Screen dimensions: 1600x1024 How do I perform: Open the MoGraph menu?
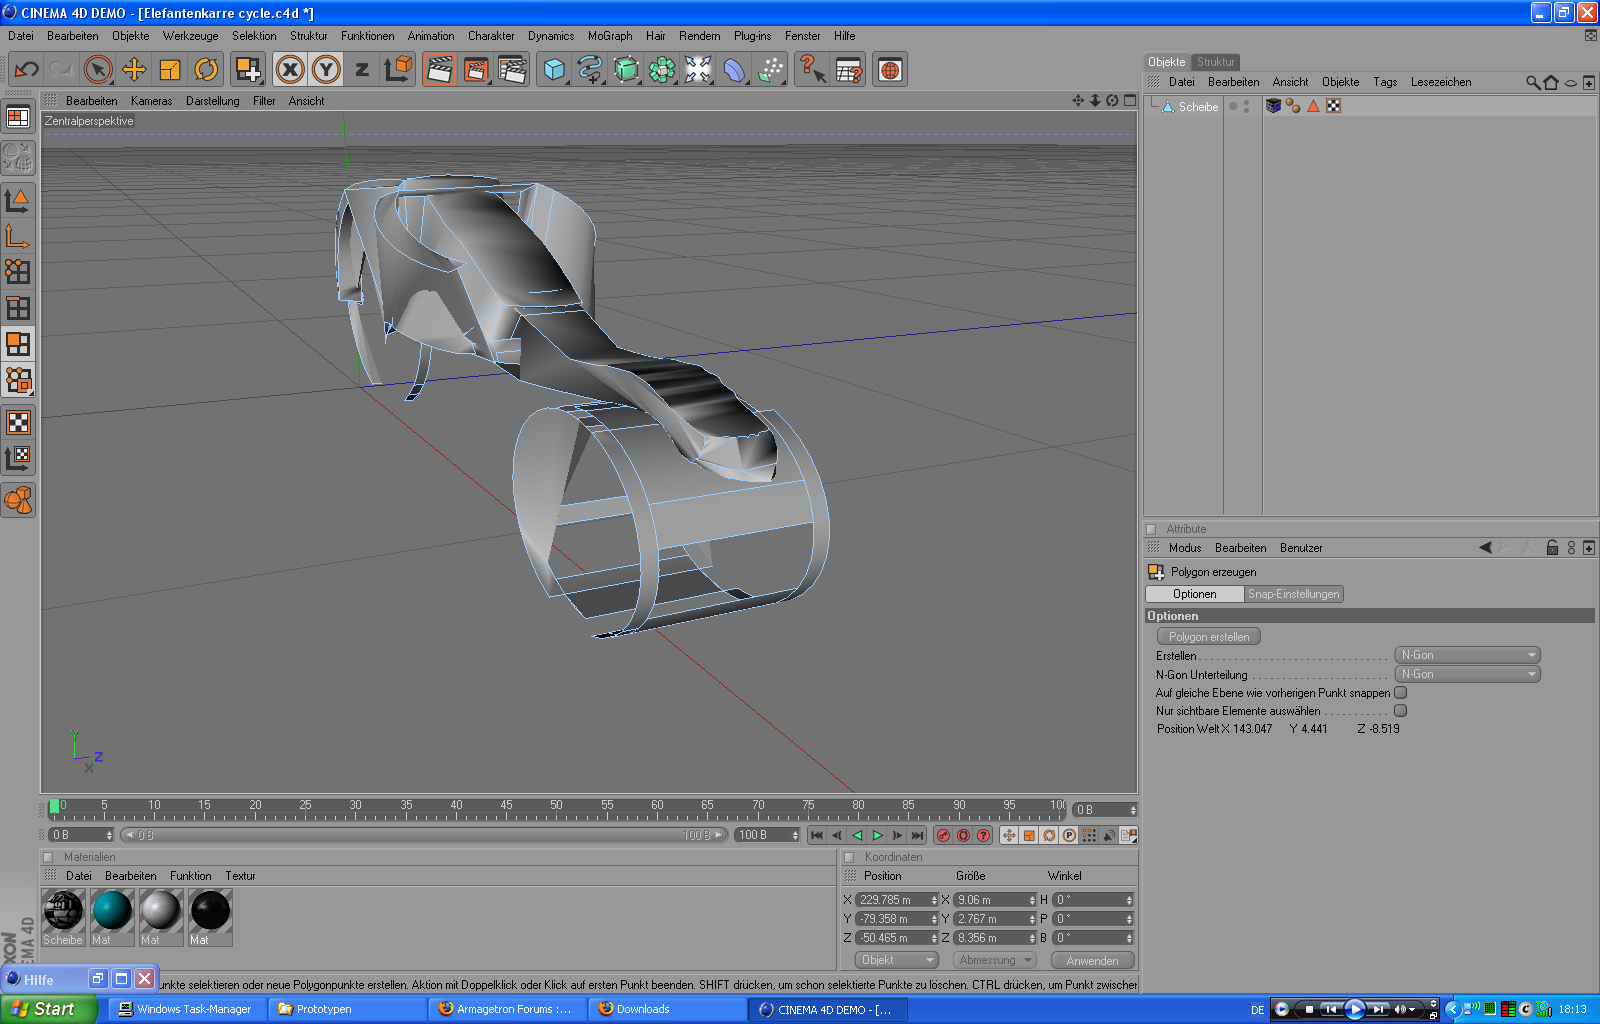[609, 36]
